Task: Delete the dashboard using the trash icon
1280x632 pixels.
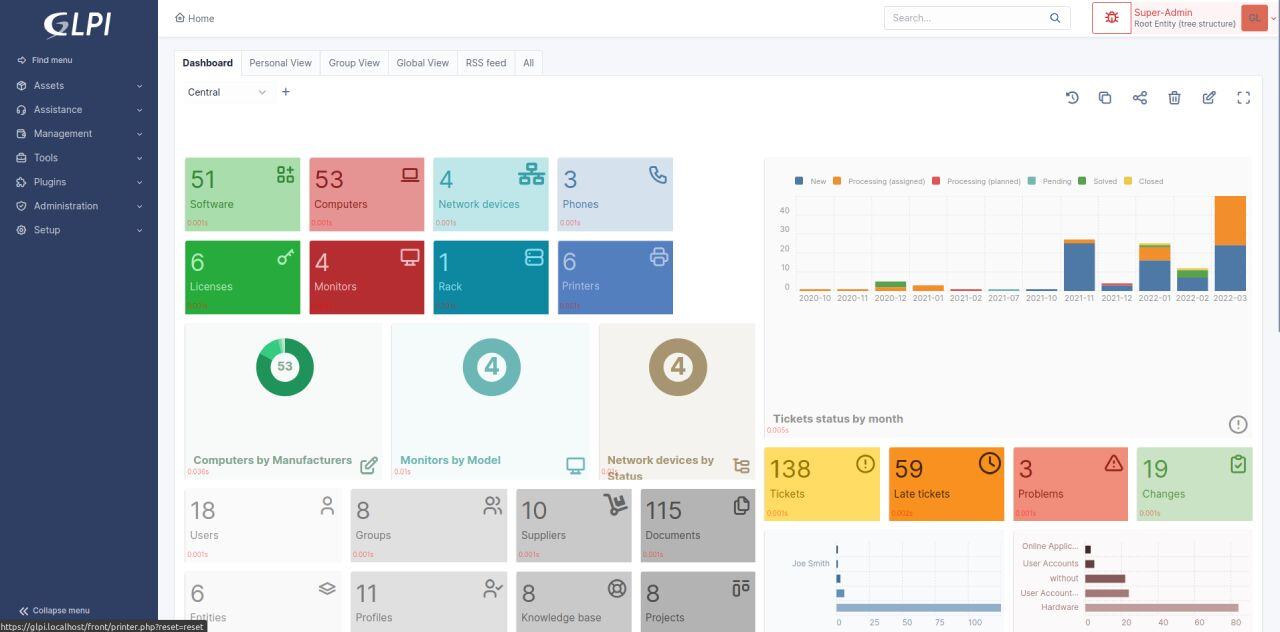Action: pos(1174,97)
